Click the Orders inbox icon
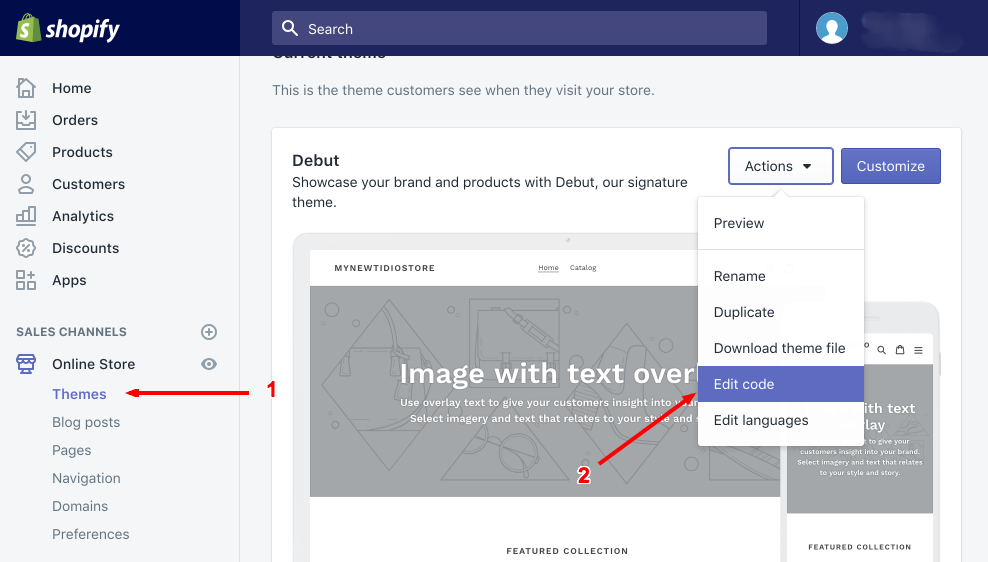 [26, 120]
